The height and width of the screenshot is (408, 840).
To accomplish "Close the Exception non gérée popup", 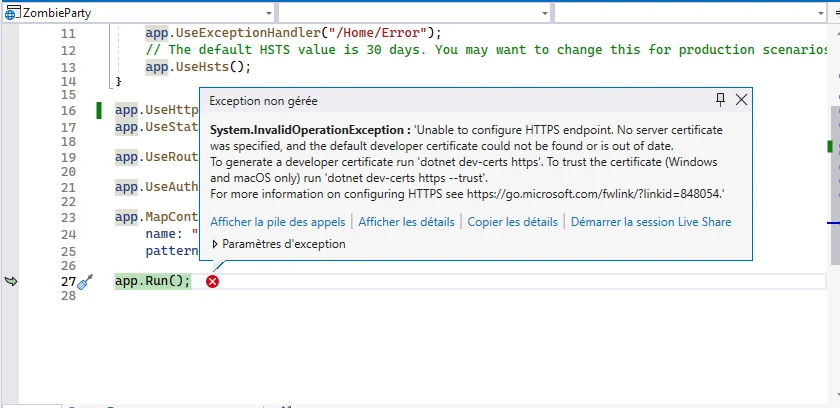I will (x=741, y=100).
